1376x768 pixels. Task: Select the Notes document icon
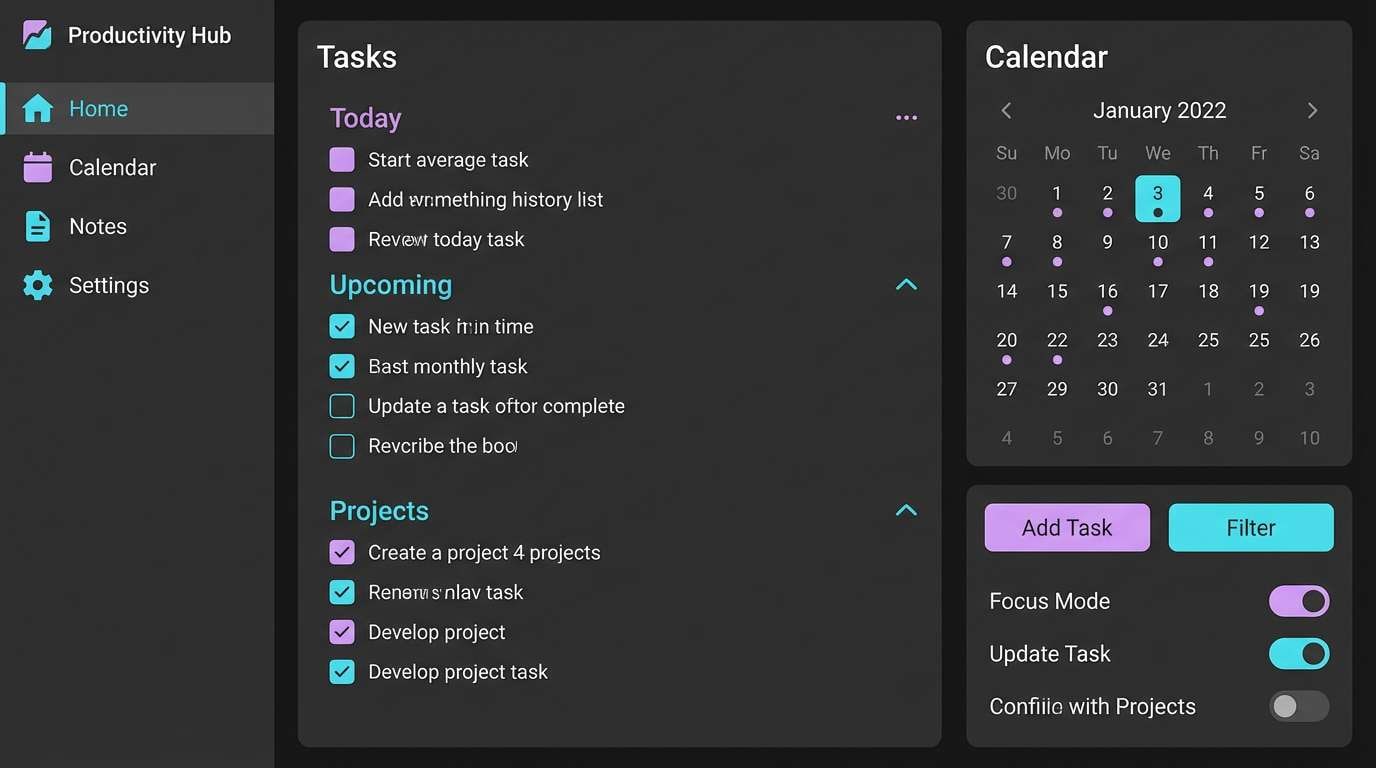(37, 226)
